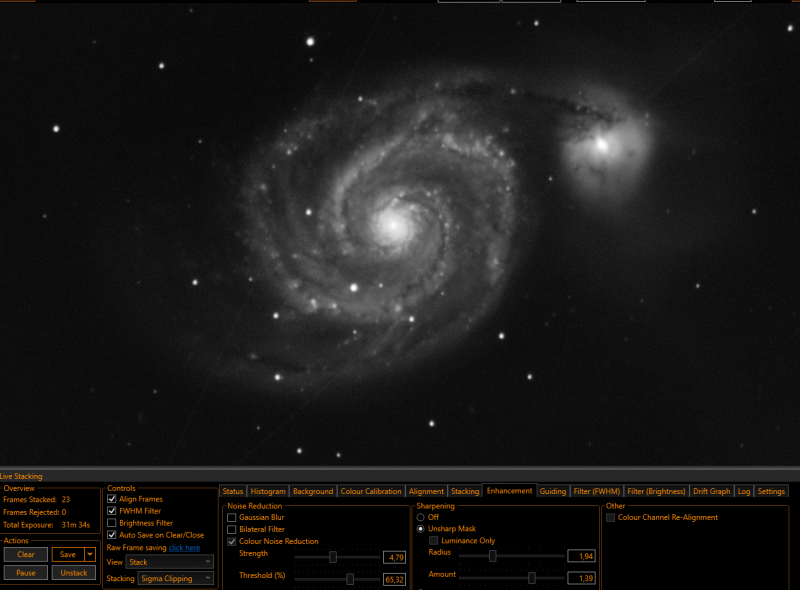Open the Log tab
This screenshot has height=590, width=800.
tap(744, 491)
